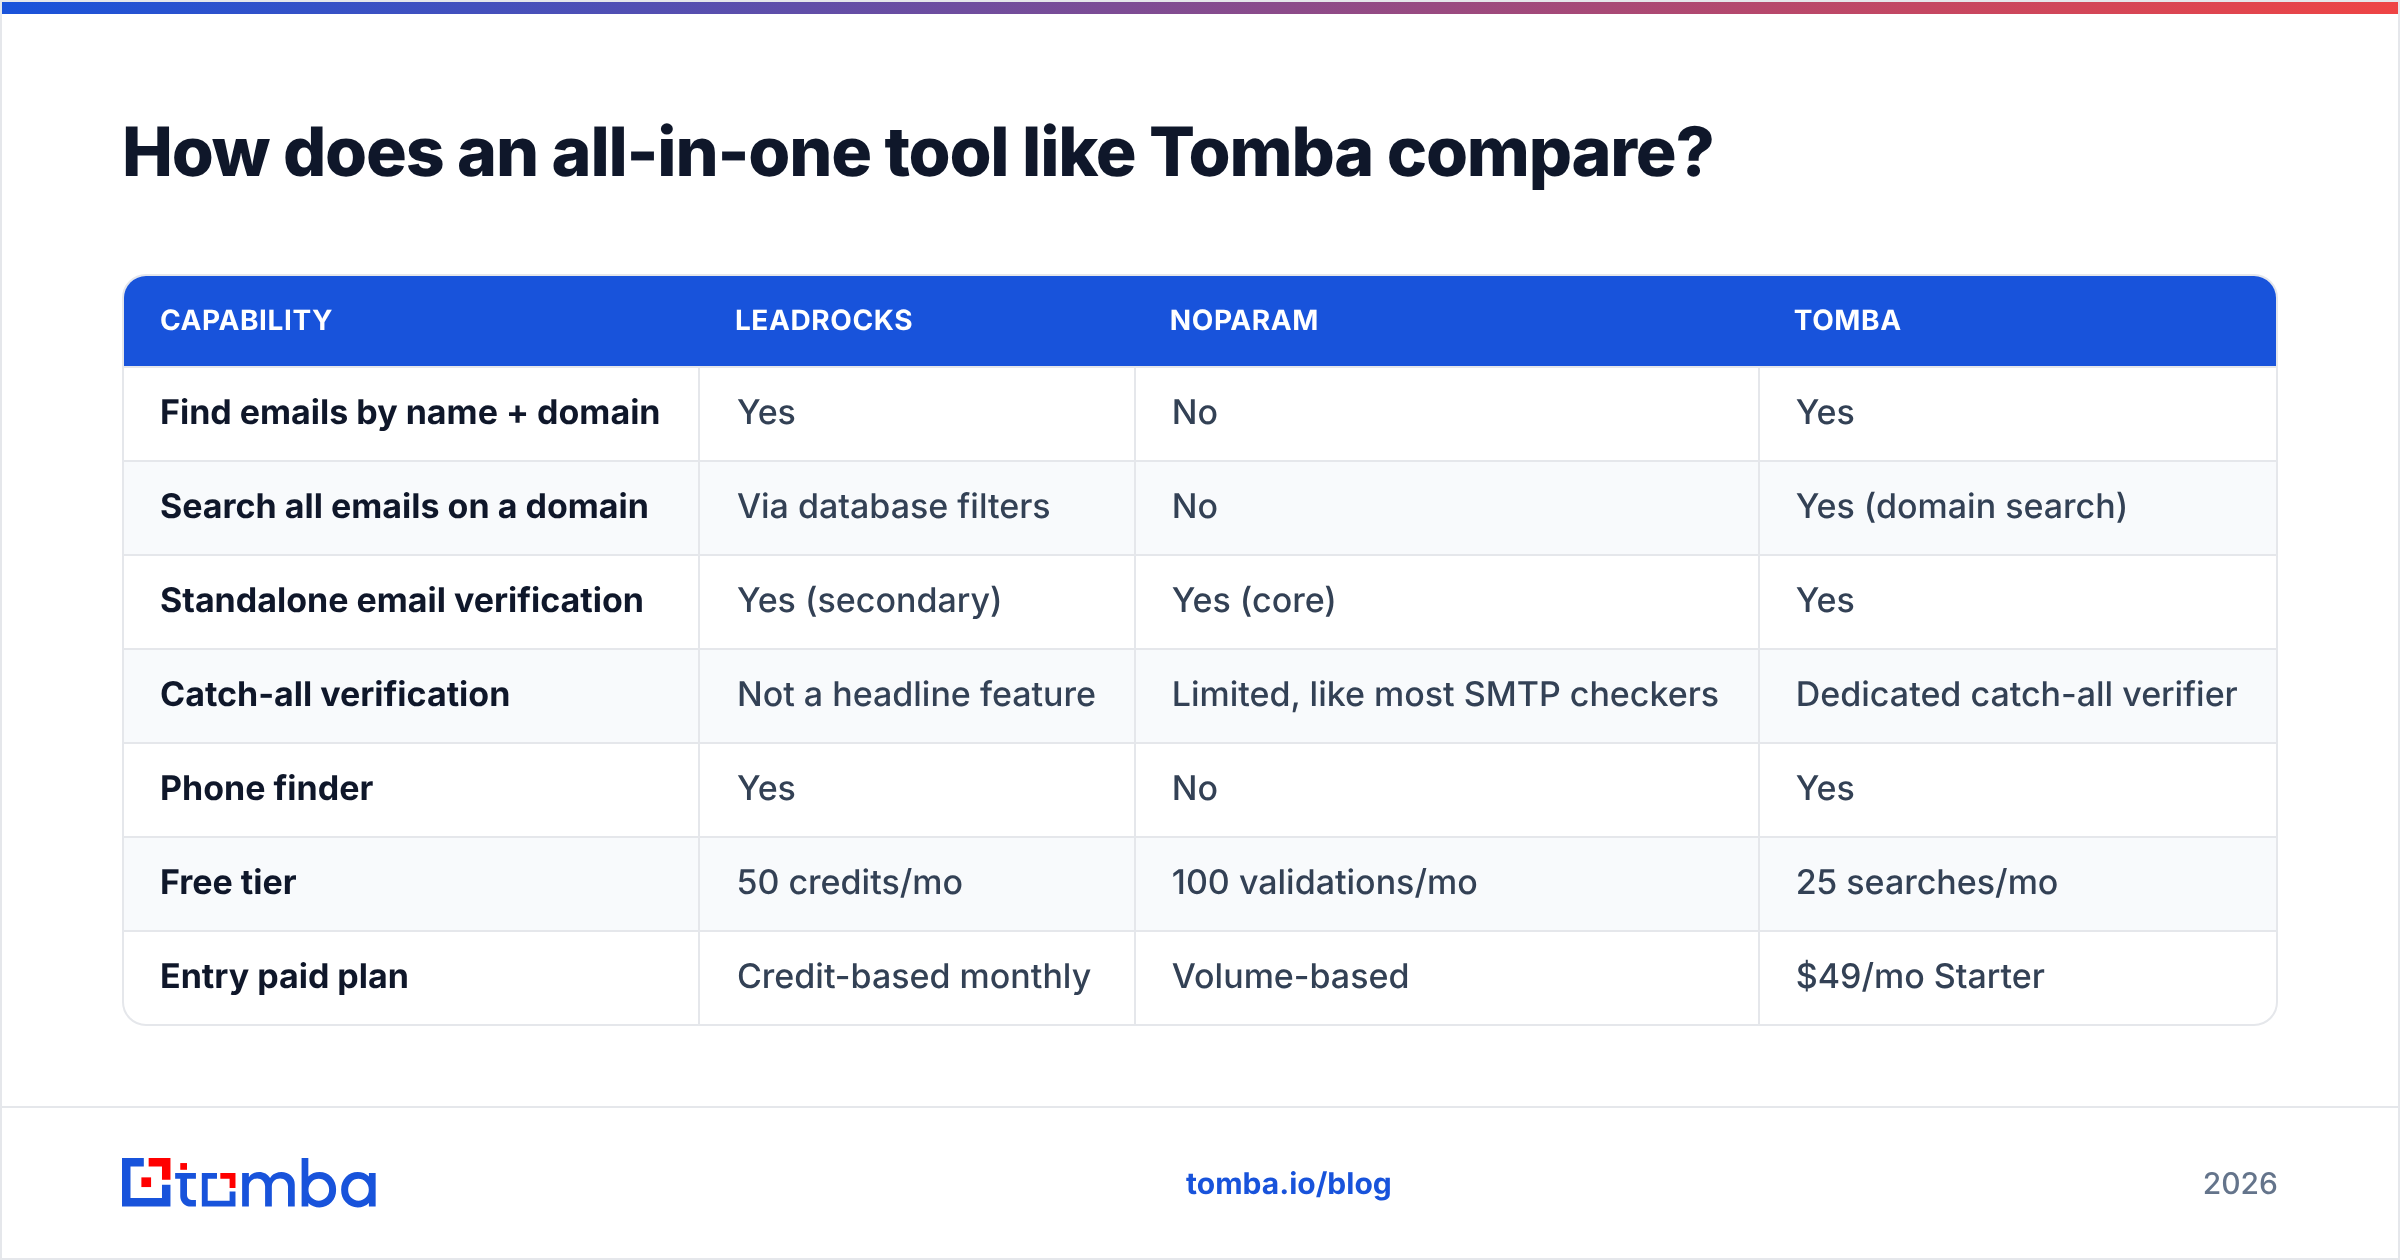Click 'Dedicated catch-all verifier' cell

[2016, 694]
